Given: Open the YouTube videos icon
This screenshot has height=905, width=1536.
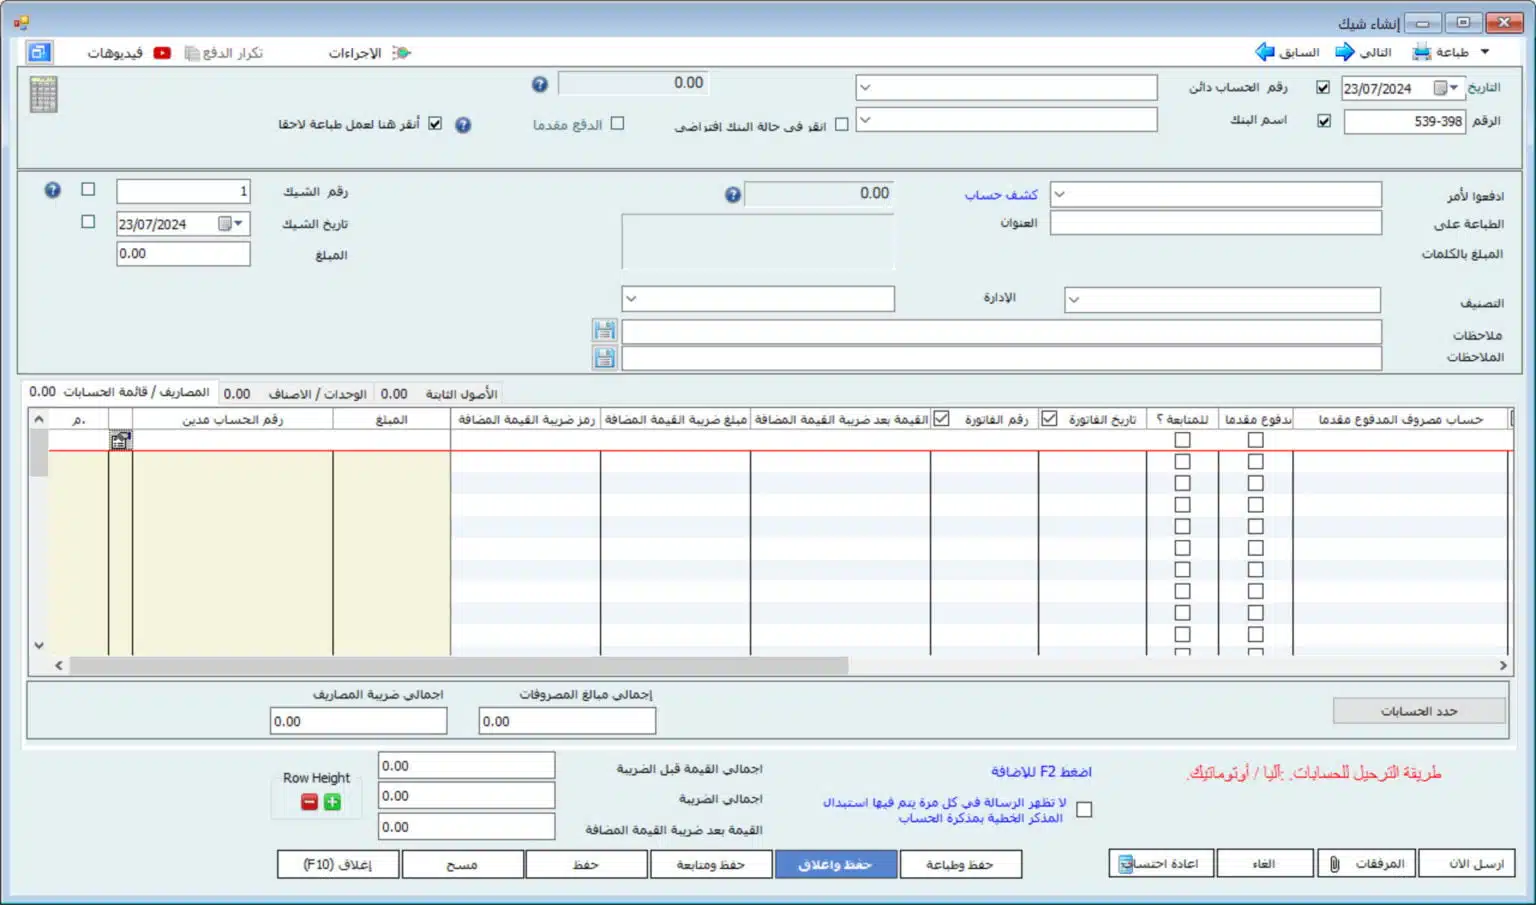Looking at the screenshot, I should pyautogui.click(x=162, y=53).
